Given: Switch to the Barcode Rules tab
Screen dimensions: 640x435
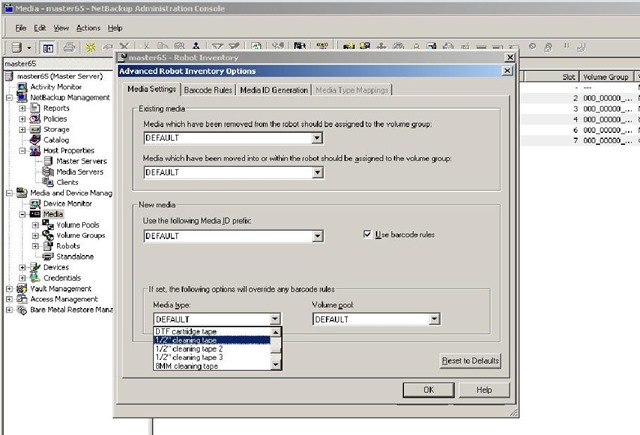Looking at the screenshot, I should [x=208, y=90].
